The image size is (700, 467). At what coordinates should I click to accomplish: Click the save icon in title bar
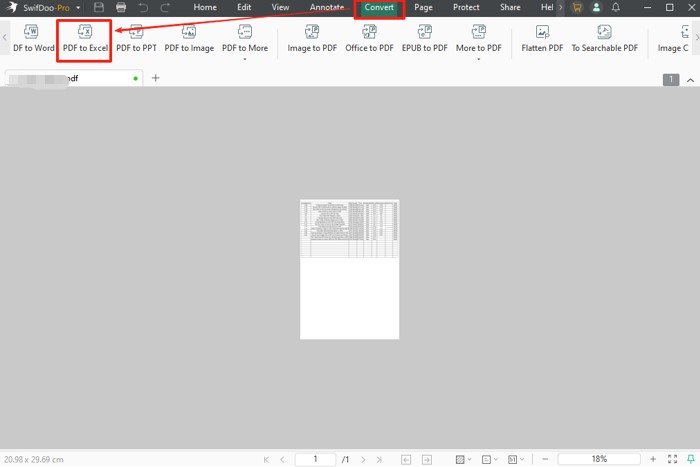[99, 7]
